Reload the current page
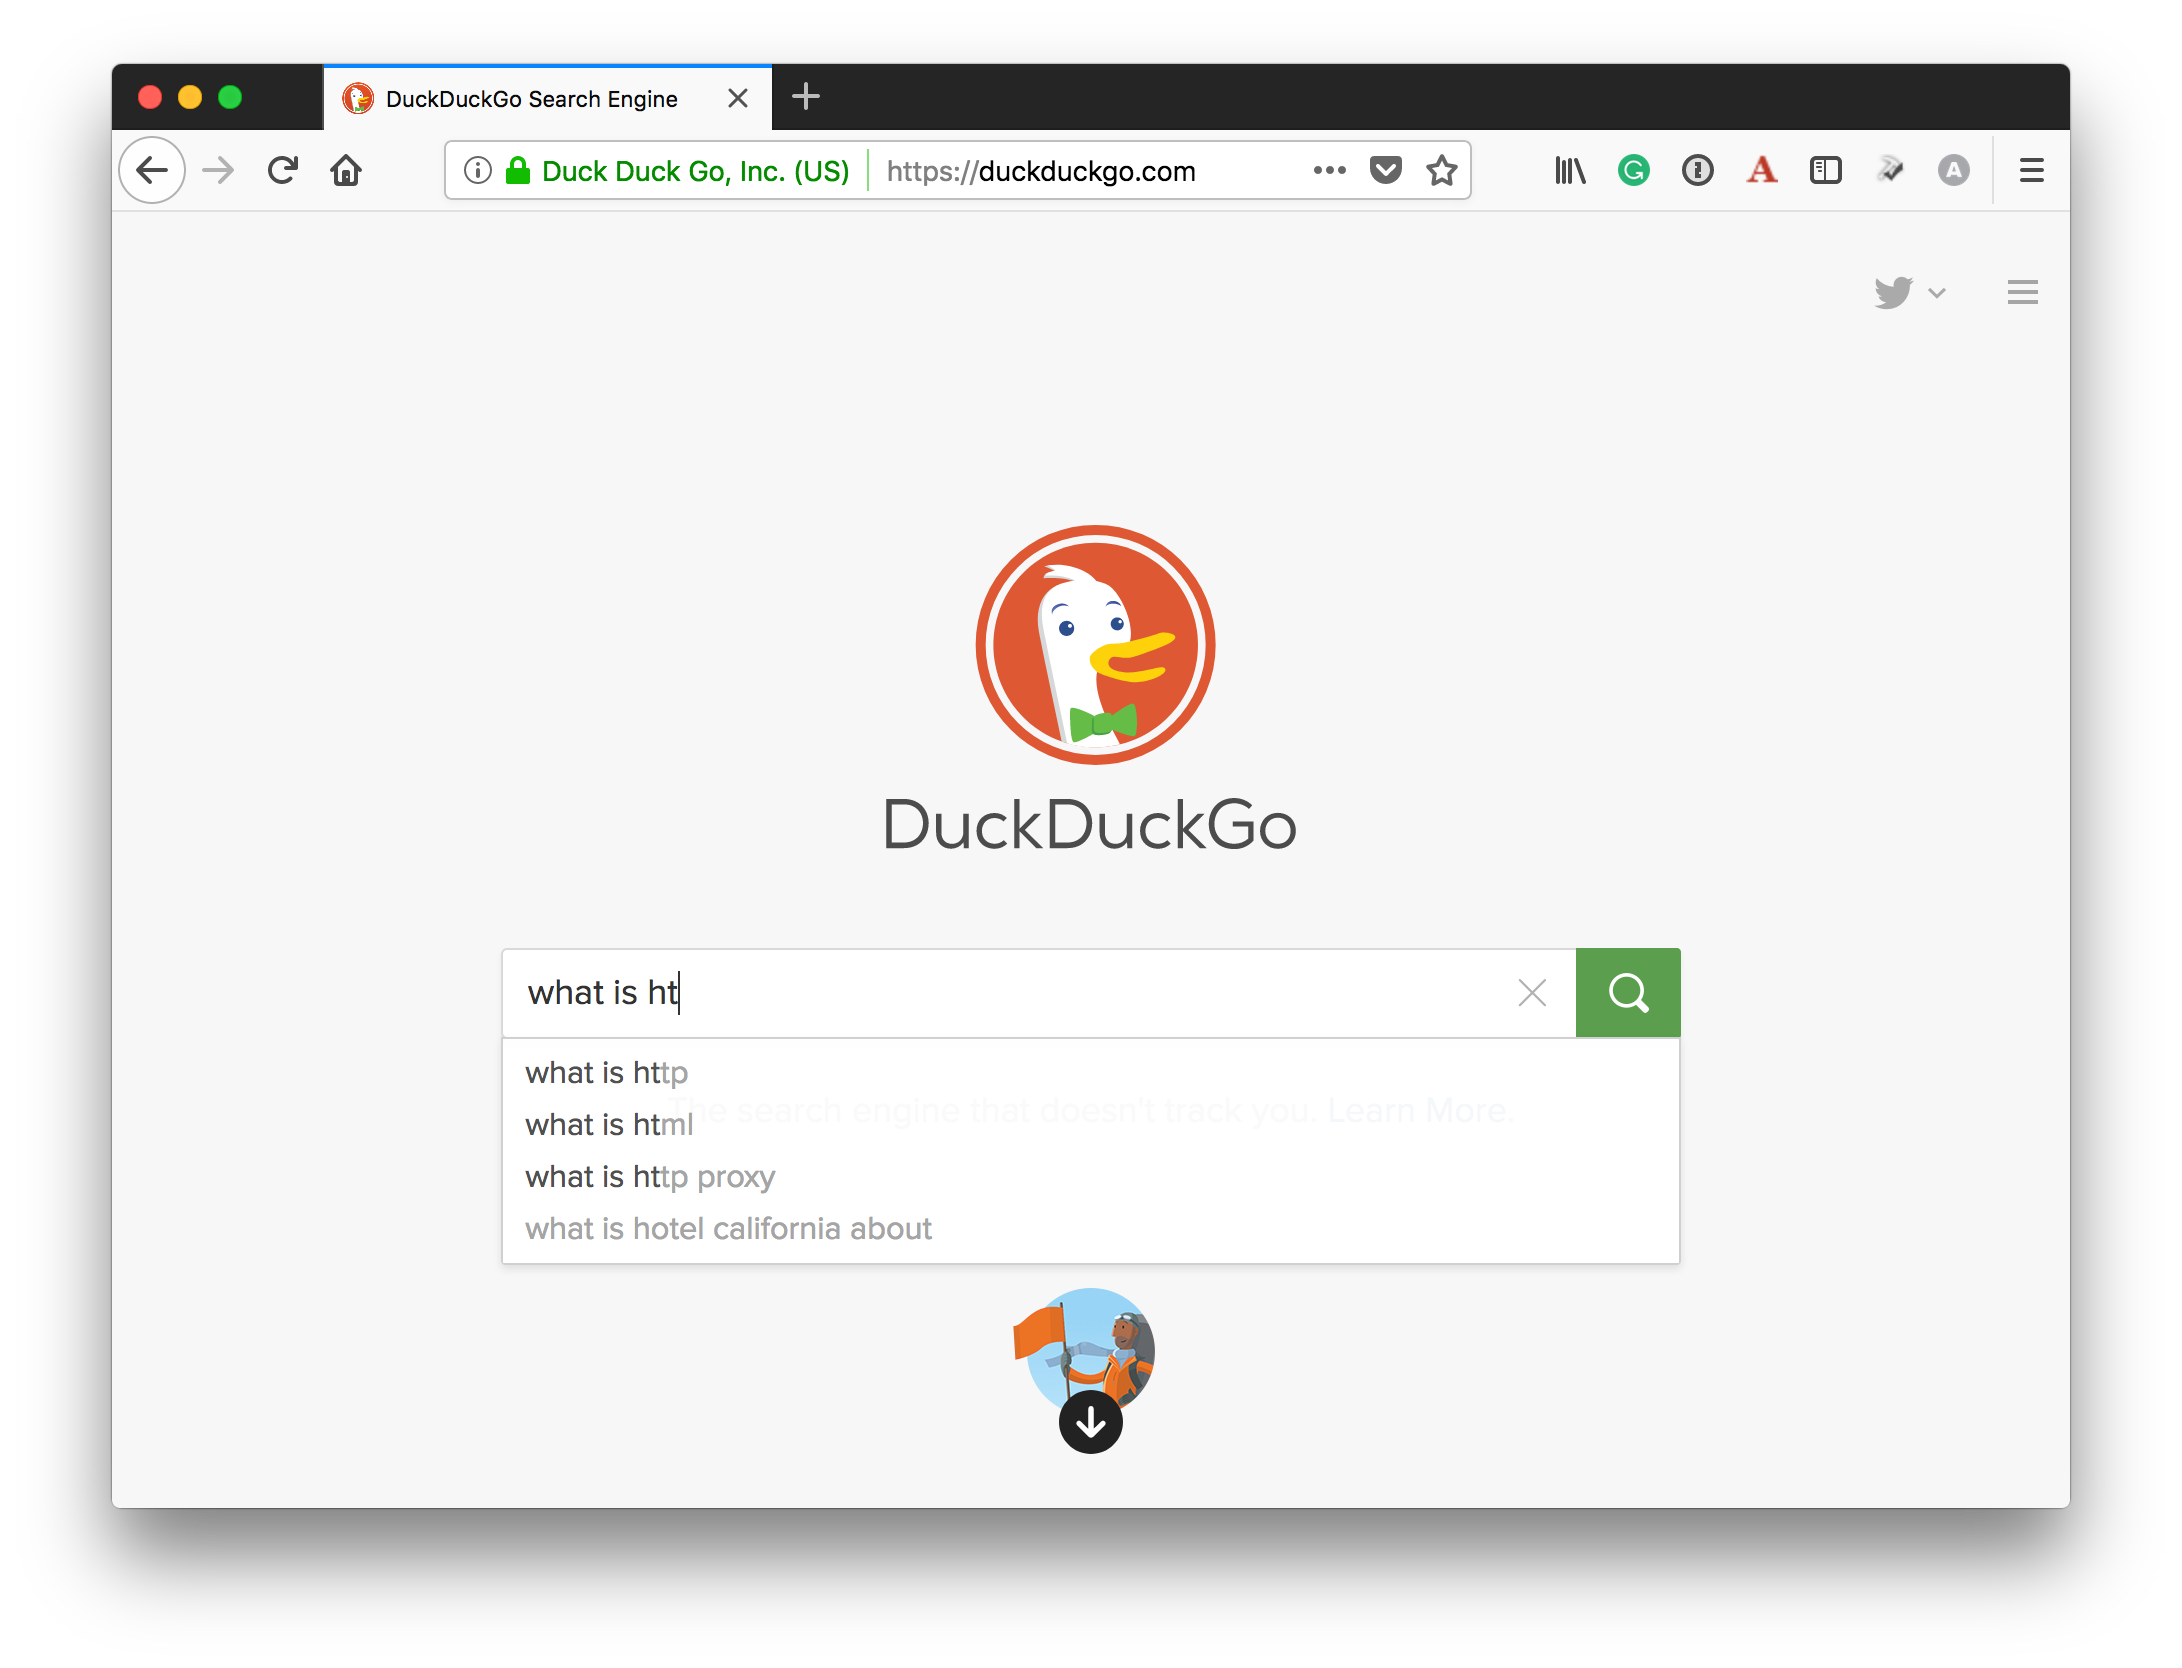Screen dimensions: 2182x1668 tap(283, 171)
